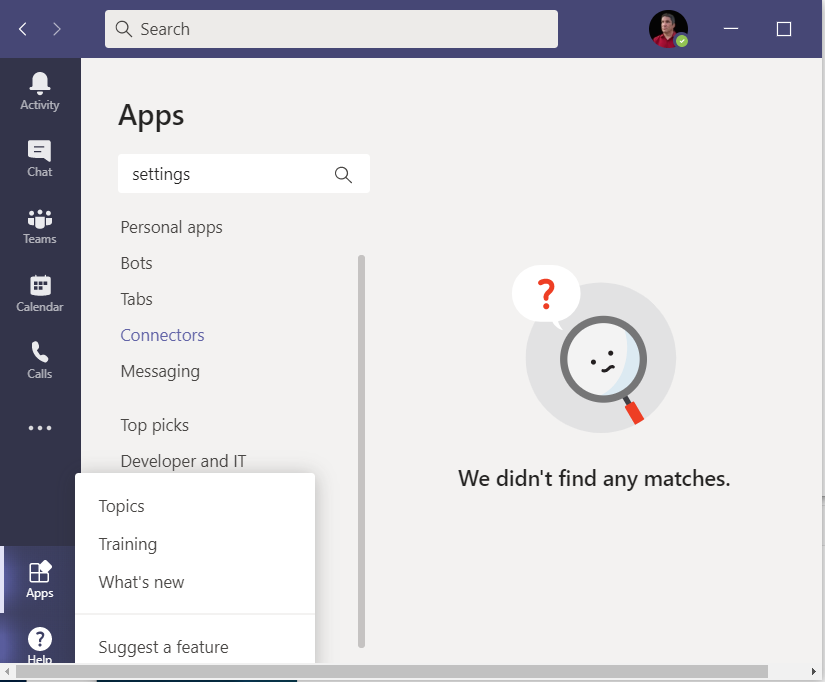
Task: Navigate forward with the right arrow
Action: pyautogui.click(x=57, y=29)
